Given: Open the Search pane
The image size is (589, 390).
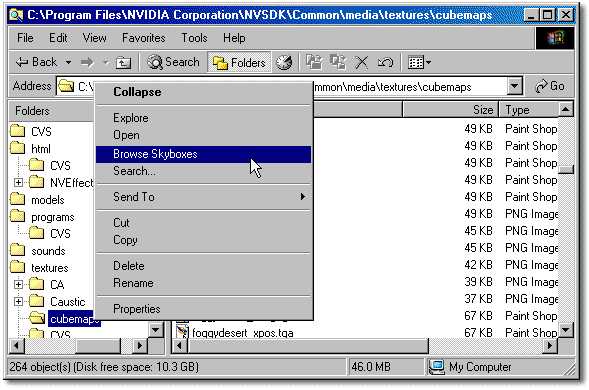Looking at the screenshot, I should point(173,62).
